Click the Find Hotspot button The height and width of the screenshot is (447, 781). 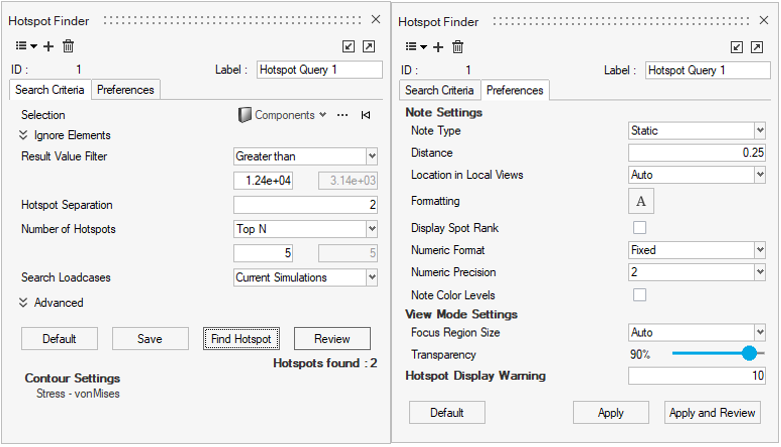(240, 339)
